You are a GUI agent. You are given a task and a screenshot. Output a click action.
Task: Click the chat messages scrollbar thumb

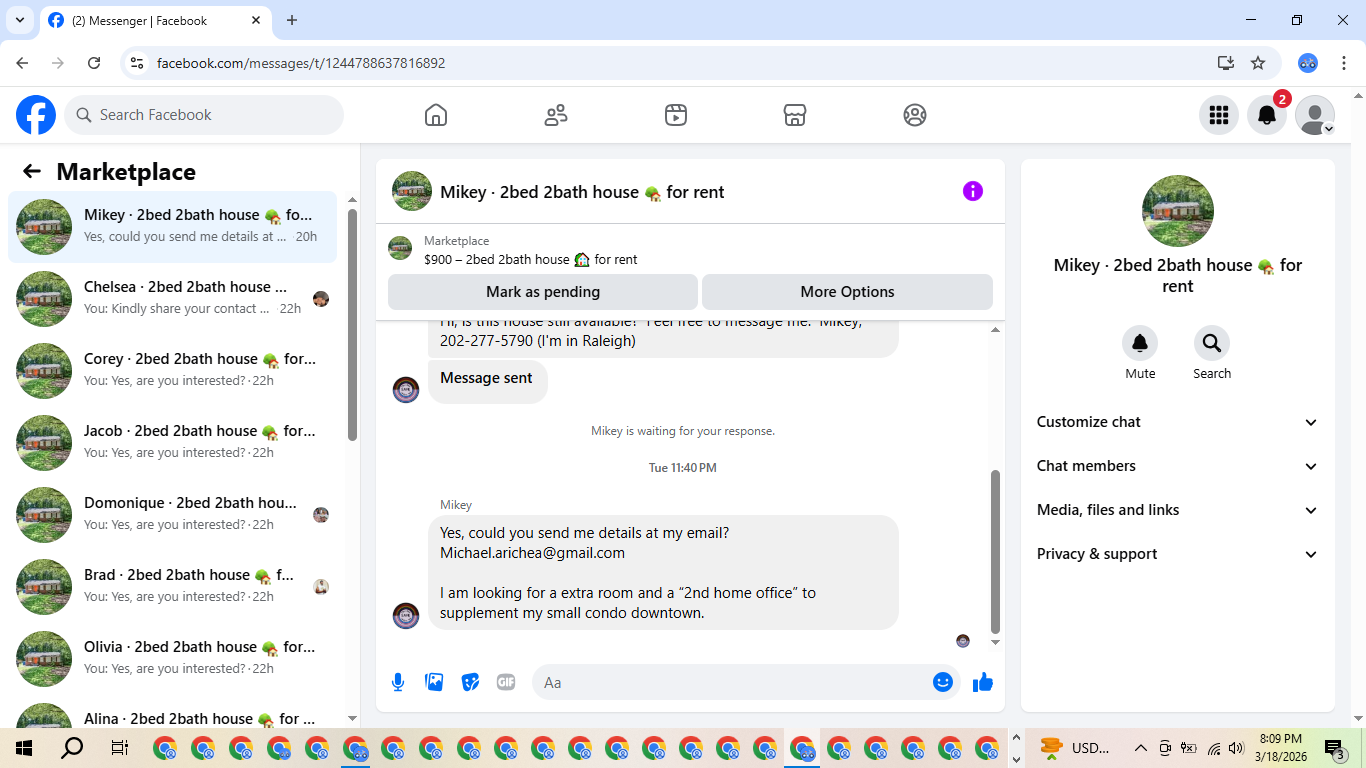(995, 552)
